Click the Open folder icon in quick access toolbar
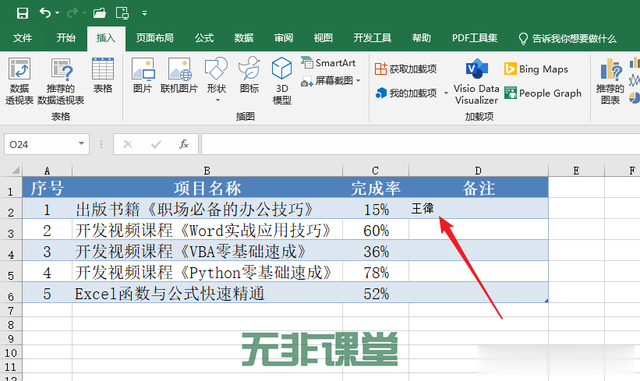This screenshot has height=381, width=640. [x=99, y=13]
